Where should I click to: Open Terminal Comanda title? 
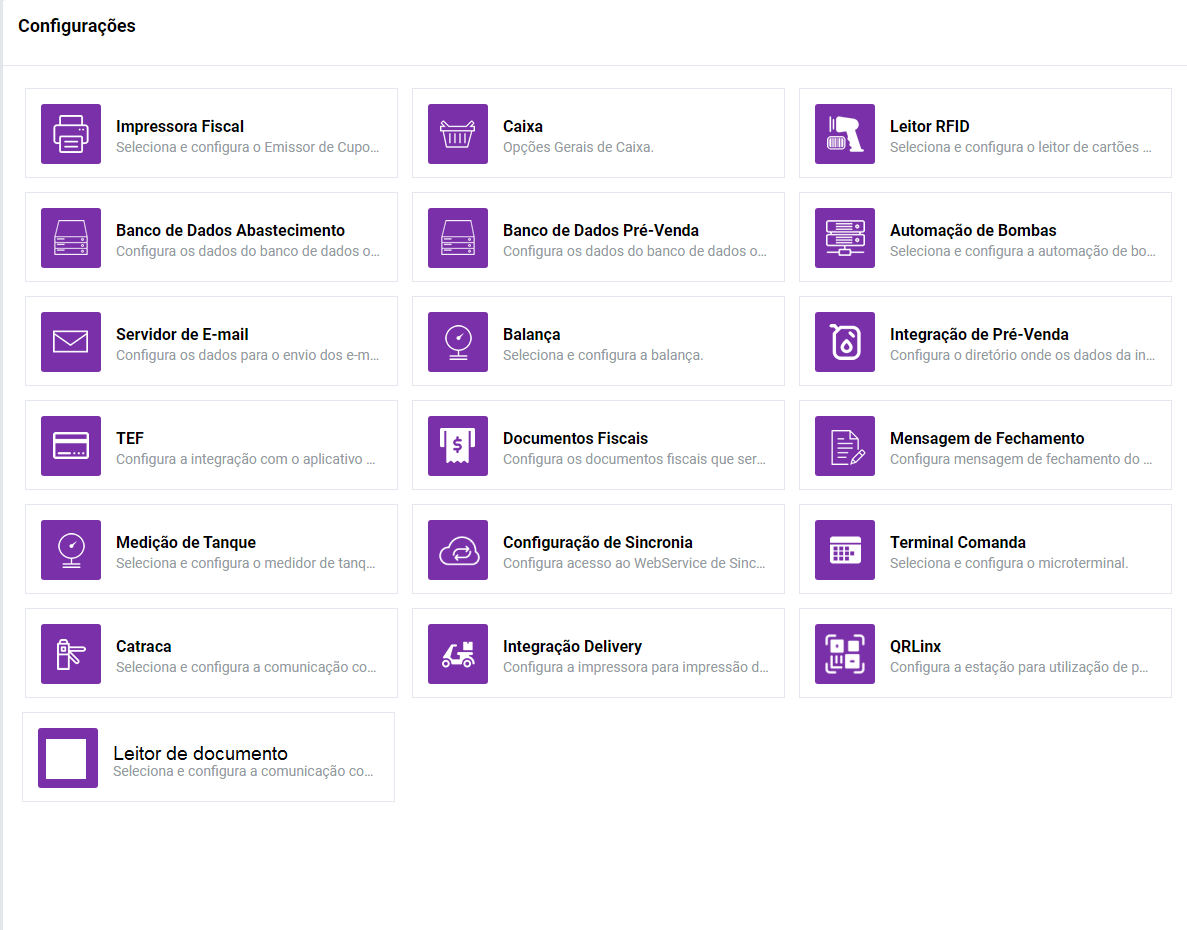click(958, 543)
